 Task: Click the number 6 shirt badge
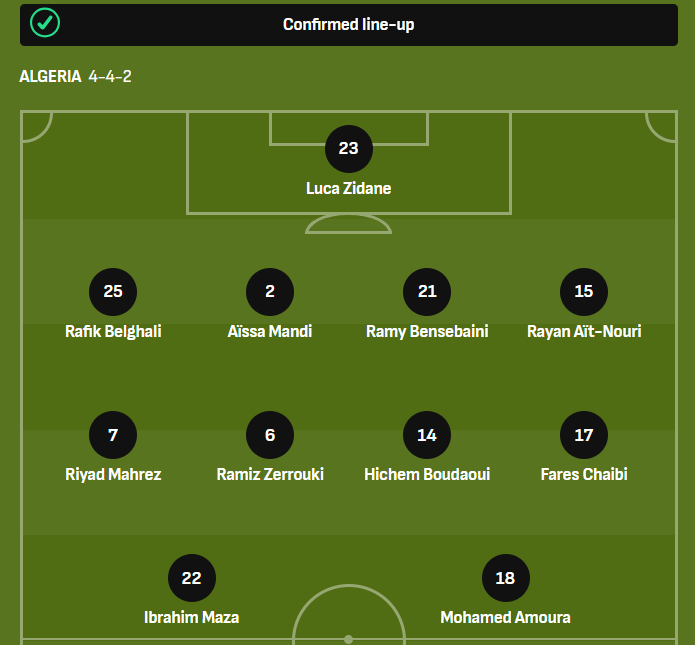point(270,435)
